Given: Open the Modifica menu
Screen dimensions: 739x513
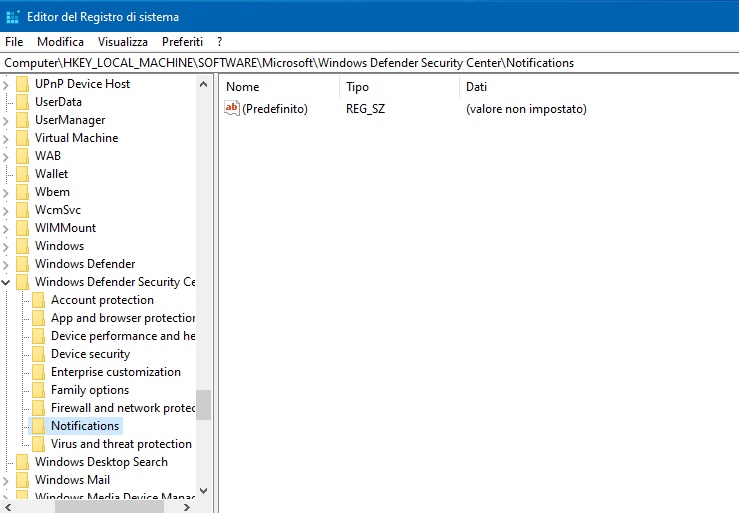Looking at the screenshot, I should 60,42.
